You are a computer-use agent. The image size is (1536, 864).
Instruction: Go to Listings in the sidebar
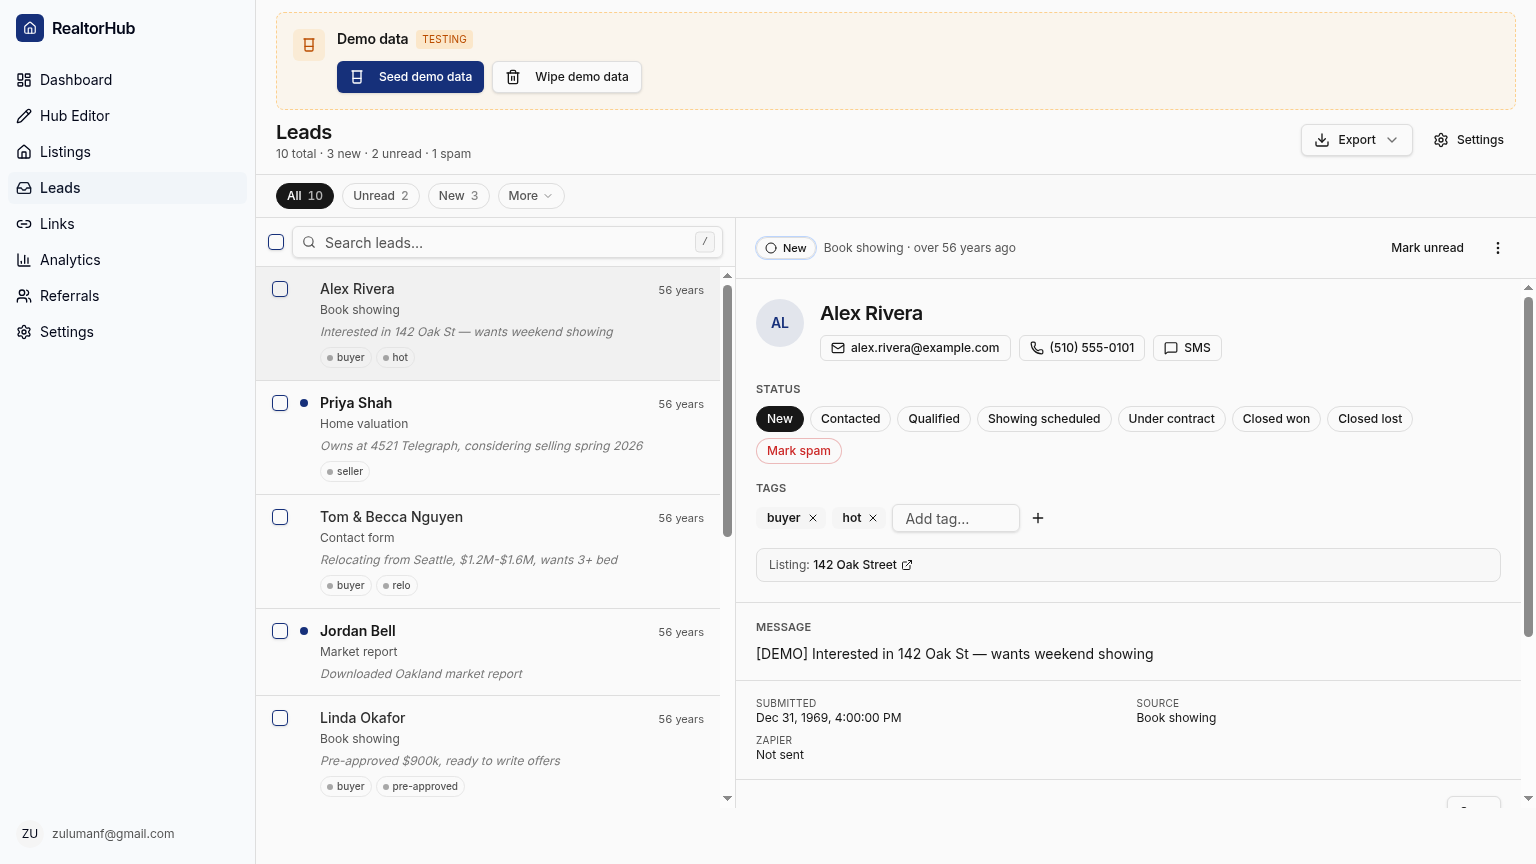pos(128,152)
